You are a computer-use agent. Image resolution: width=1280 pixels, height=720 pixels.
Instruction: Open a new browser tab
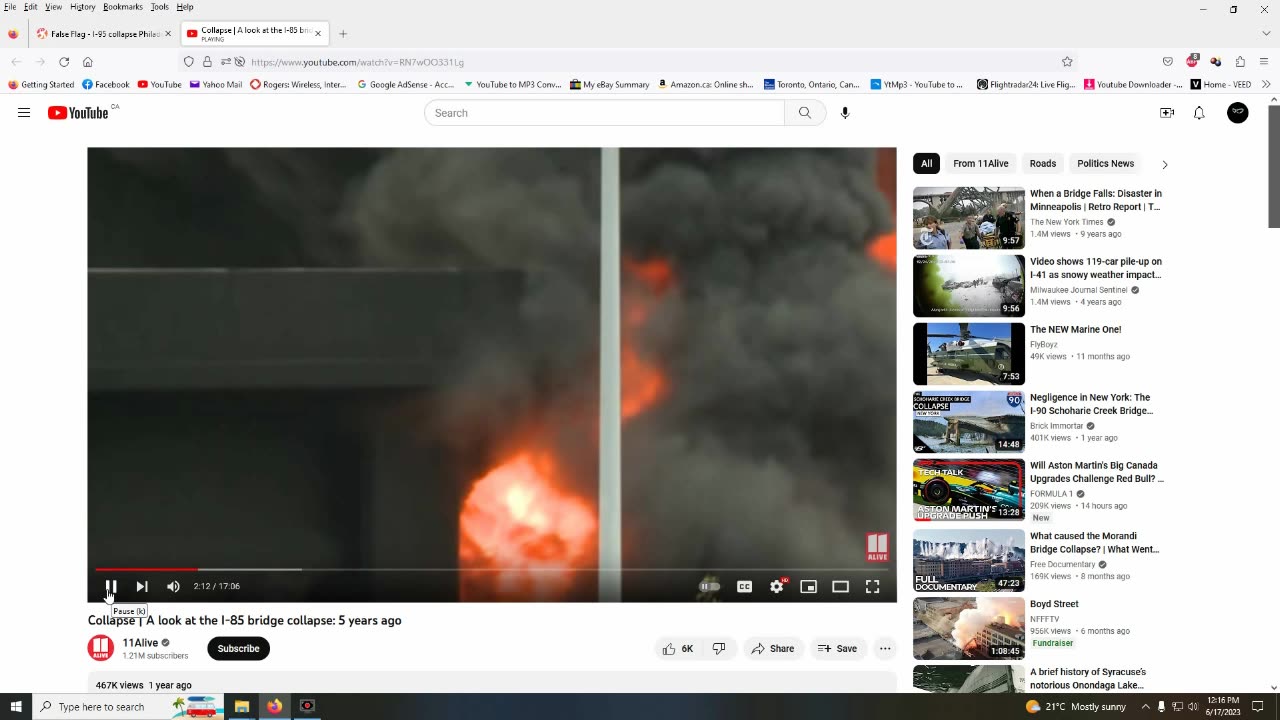(x=343, y=34)
